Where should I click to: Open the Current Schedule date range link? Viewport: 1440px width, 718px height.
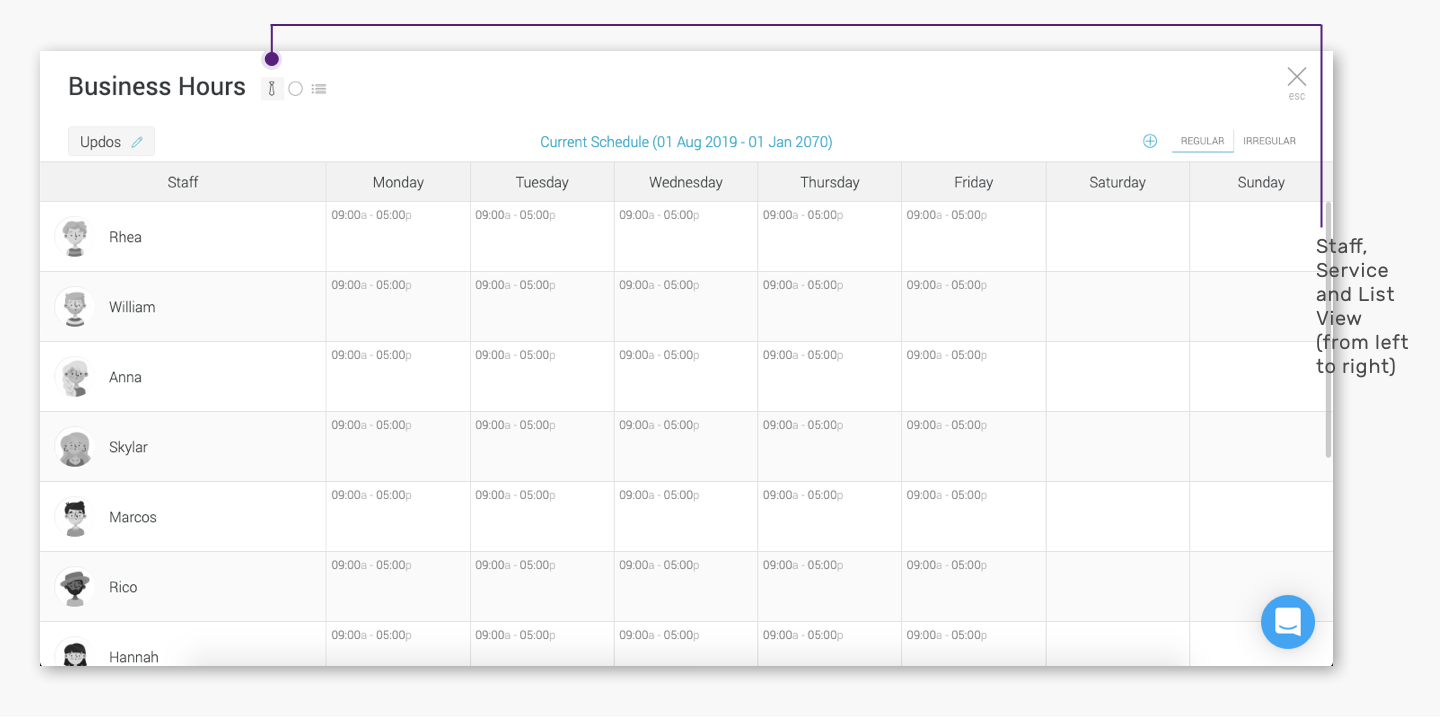686,142
